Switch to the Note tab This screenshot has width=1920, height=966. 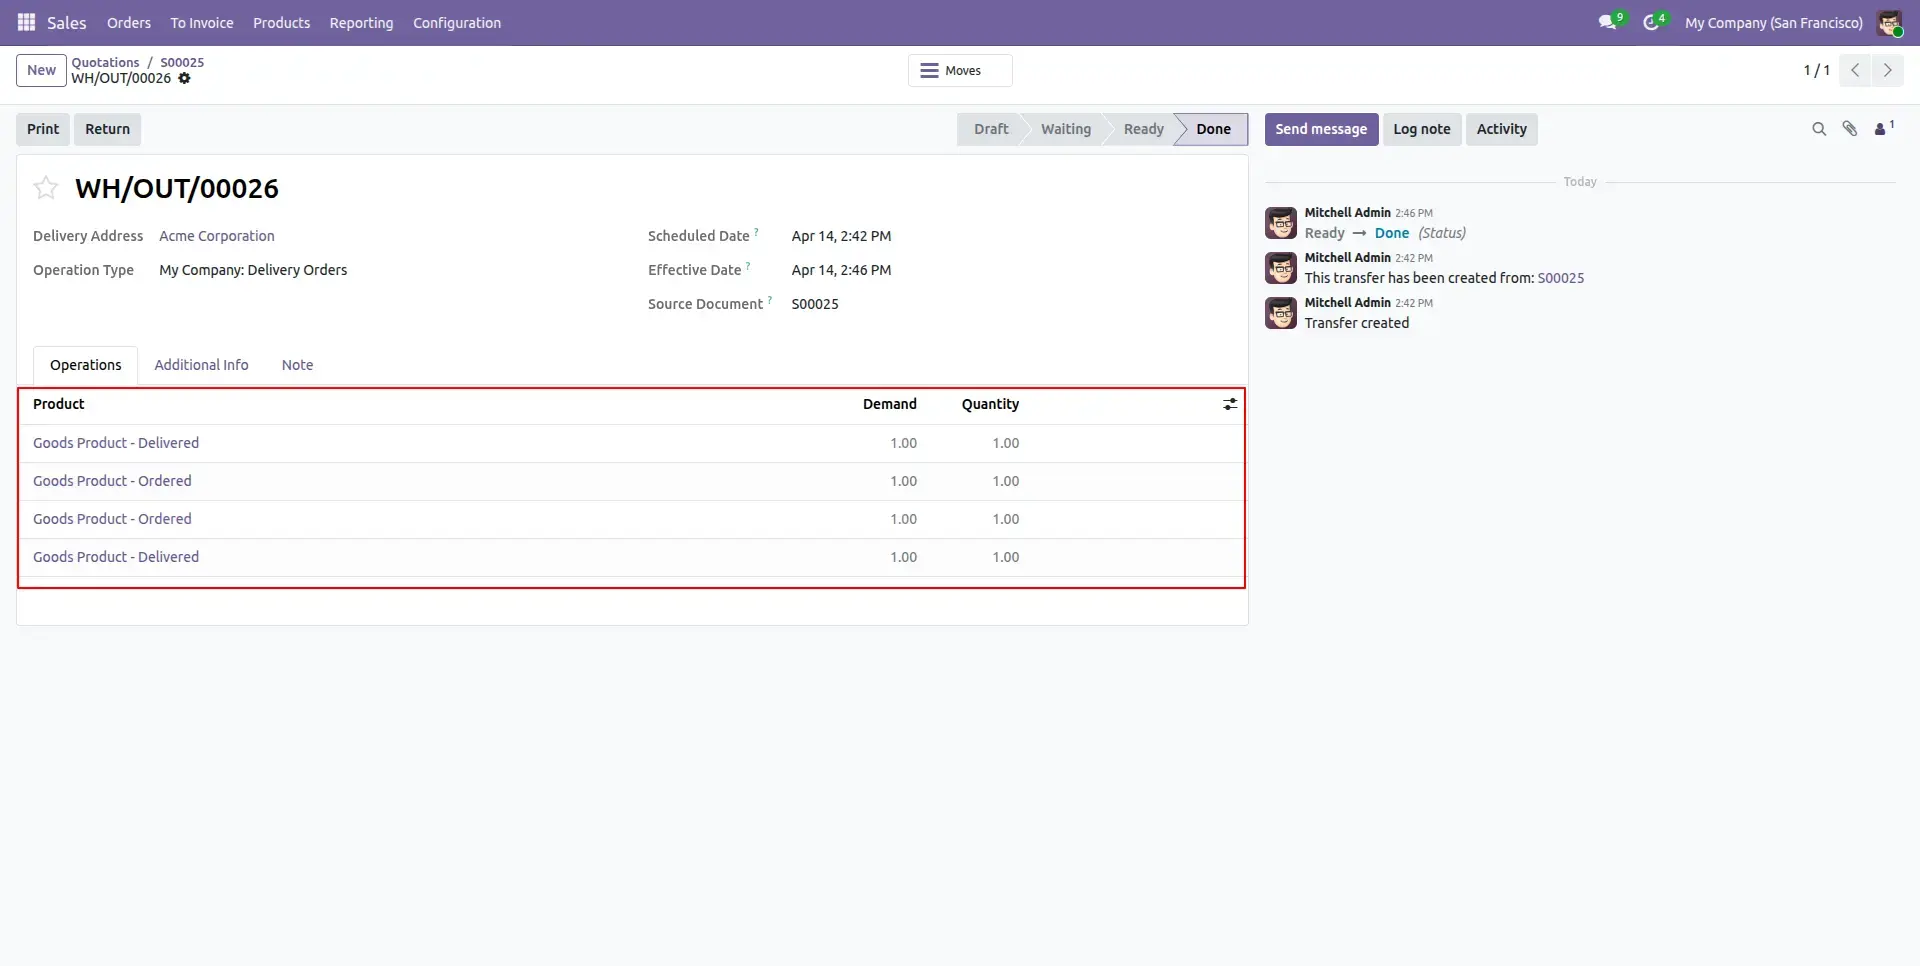(297, 365)
